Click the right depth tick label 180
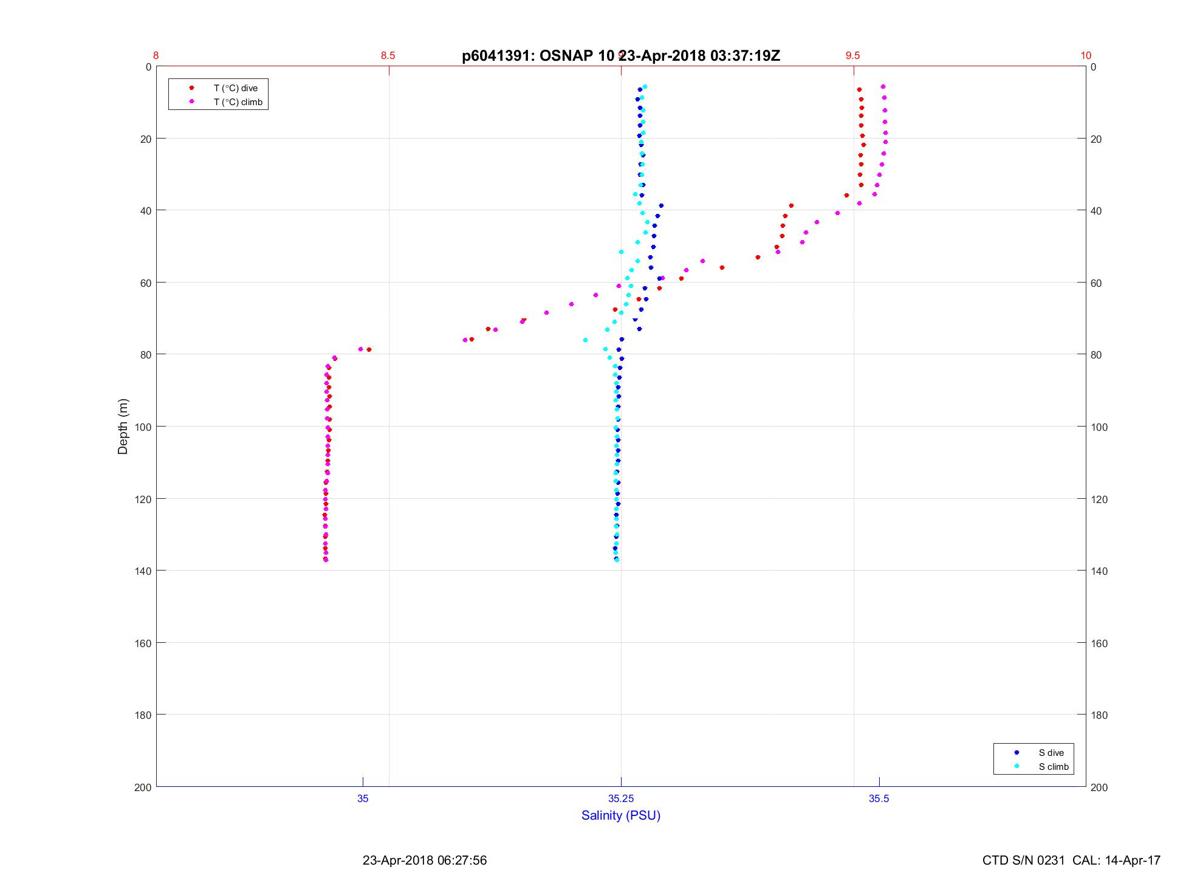Viewport: 1200px width, 885px height. coord(1099,715)
